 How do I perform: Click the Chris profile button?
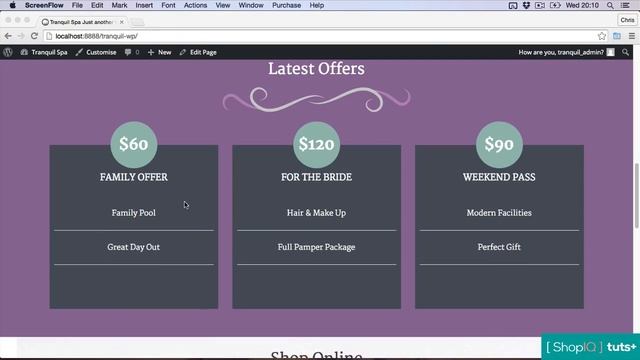[627, 20]
